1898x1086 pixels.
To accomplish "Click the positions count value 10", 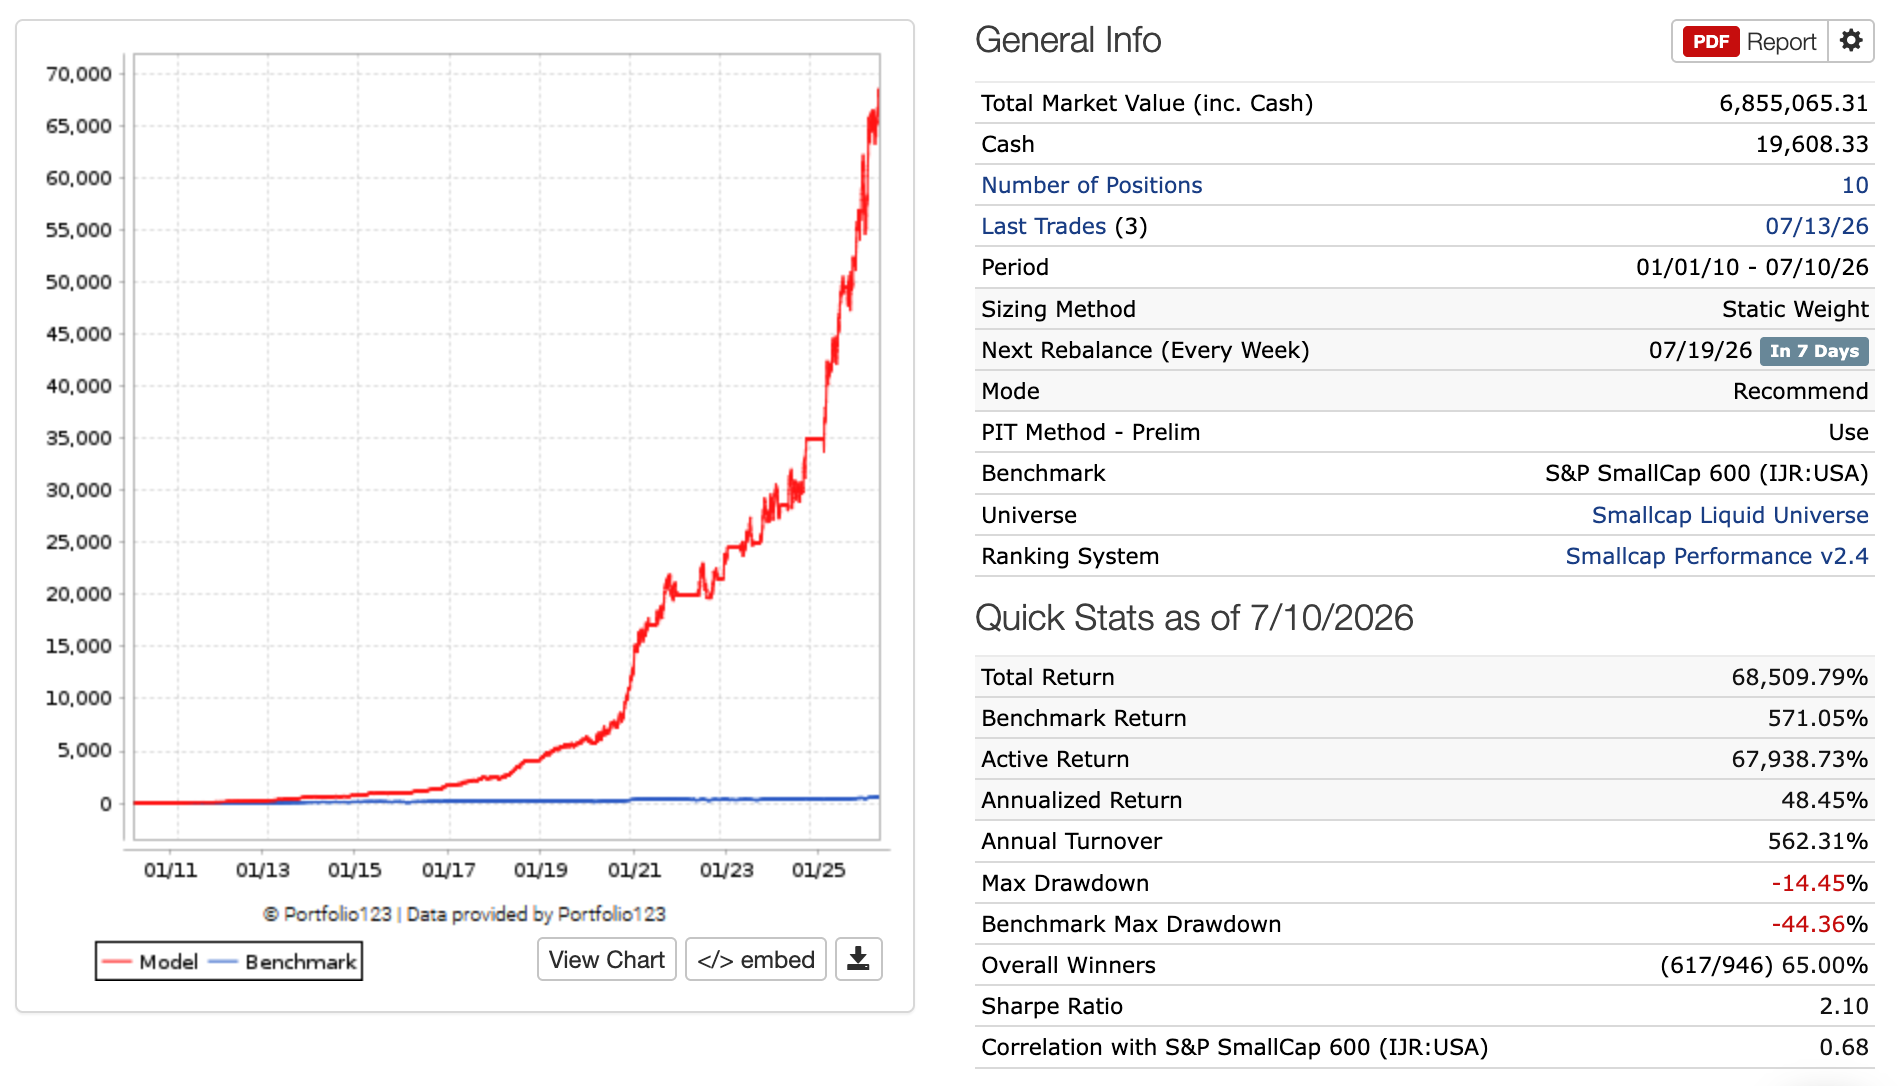I will coord(1855,185).
